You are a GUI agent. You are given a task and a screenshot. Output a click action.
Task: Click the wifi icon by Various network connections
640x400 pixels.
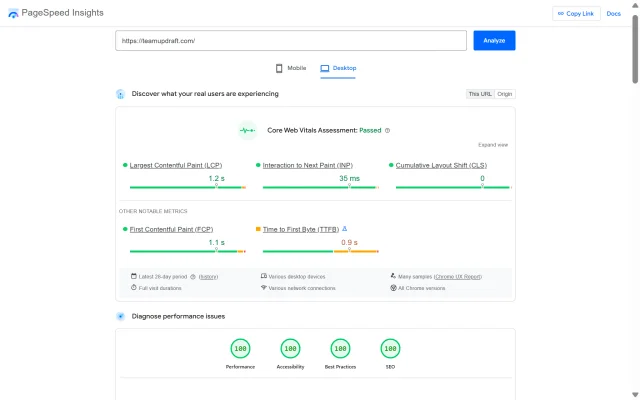[x=264, y=288]
